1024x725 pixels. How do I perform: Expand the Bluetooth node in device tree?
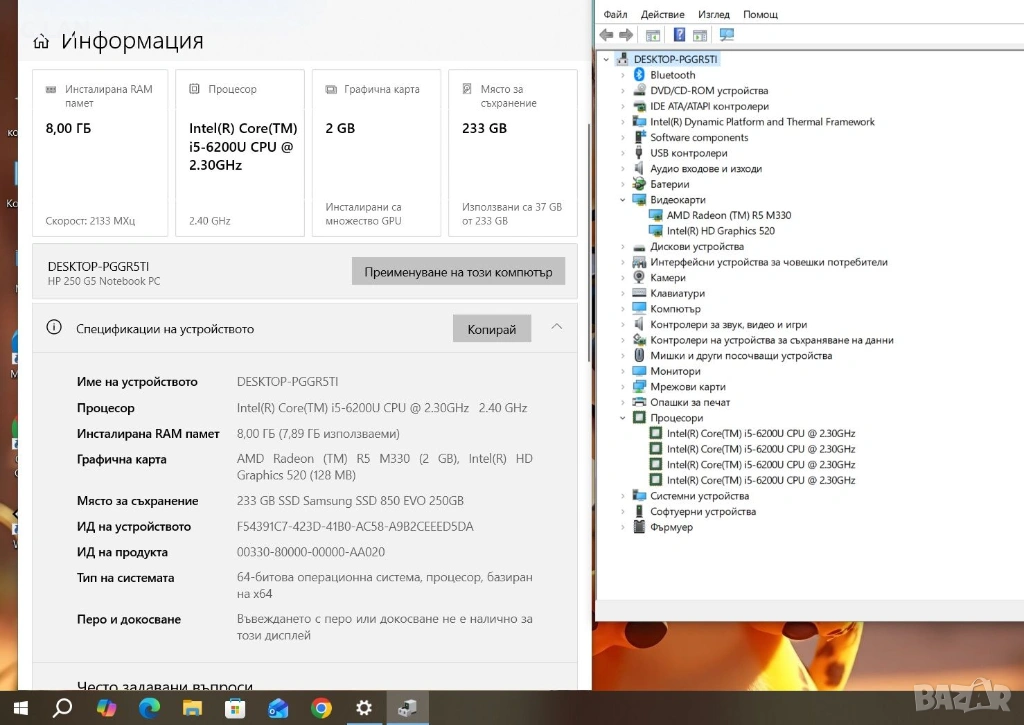[x=624, y=75]
